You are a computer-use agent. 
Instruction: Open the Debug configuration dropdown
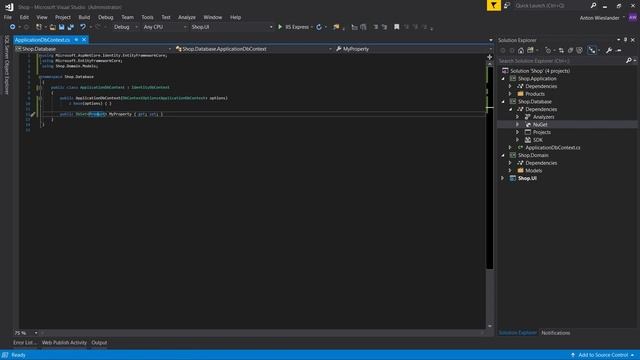tap(125, 27)
